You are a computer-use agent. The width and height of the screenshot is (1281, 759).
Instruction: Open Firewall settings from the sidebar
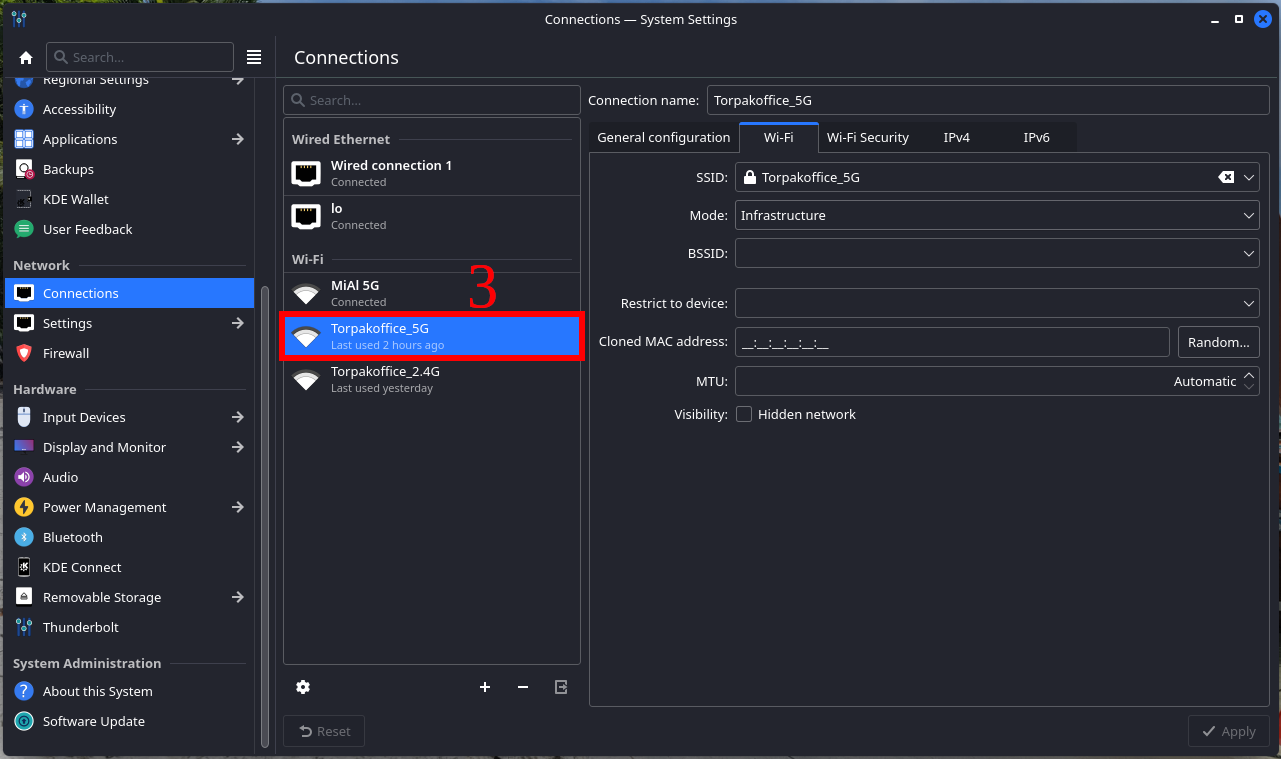(x=66, y=353)
